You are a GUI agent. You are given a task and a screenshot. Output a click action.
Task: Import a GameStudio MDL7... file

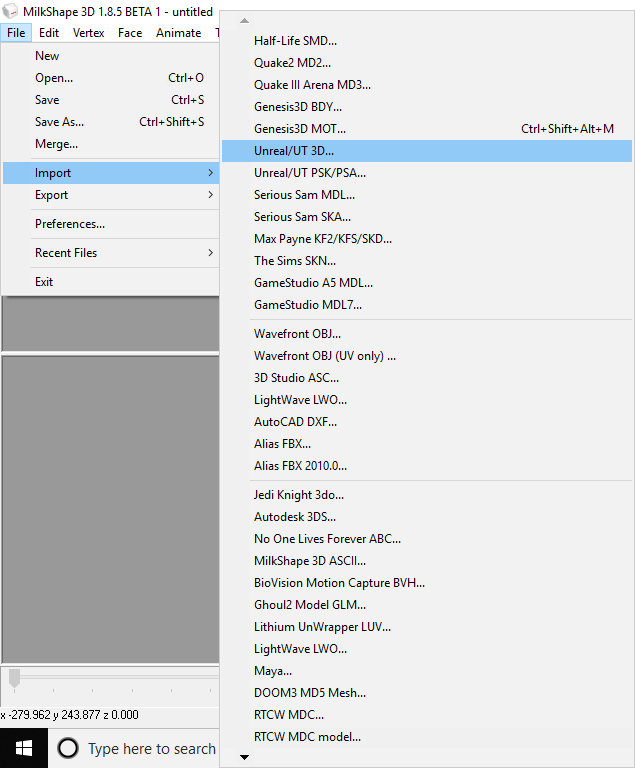(427, 305)
